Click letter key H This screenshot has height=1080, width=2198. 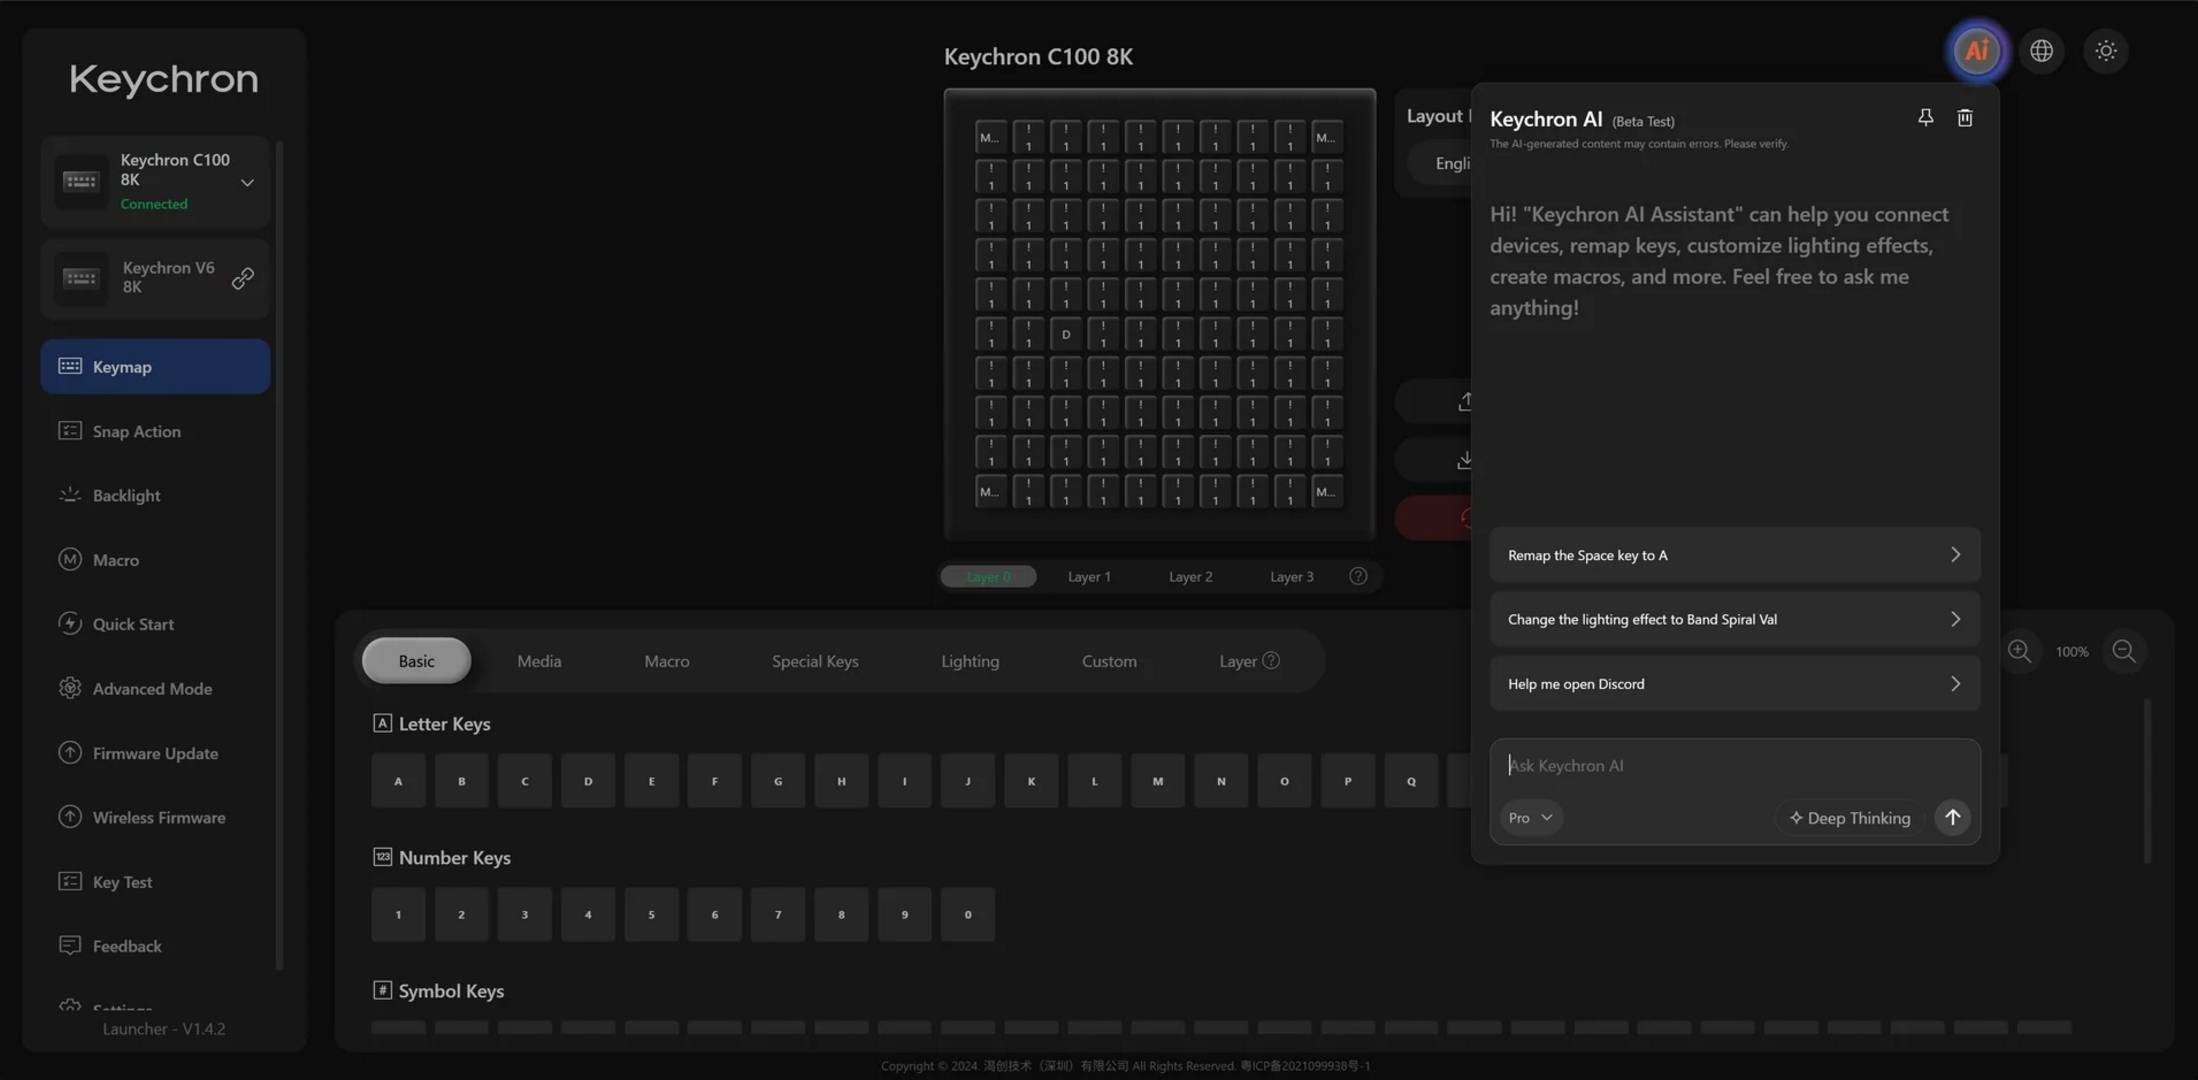click(841, 781)
